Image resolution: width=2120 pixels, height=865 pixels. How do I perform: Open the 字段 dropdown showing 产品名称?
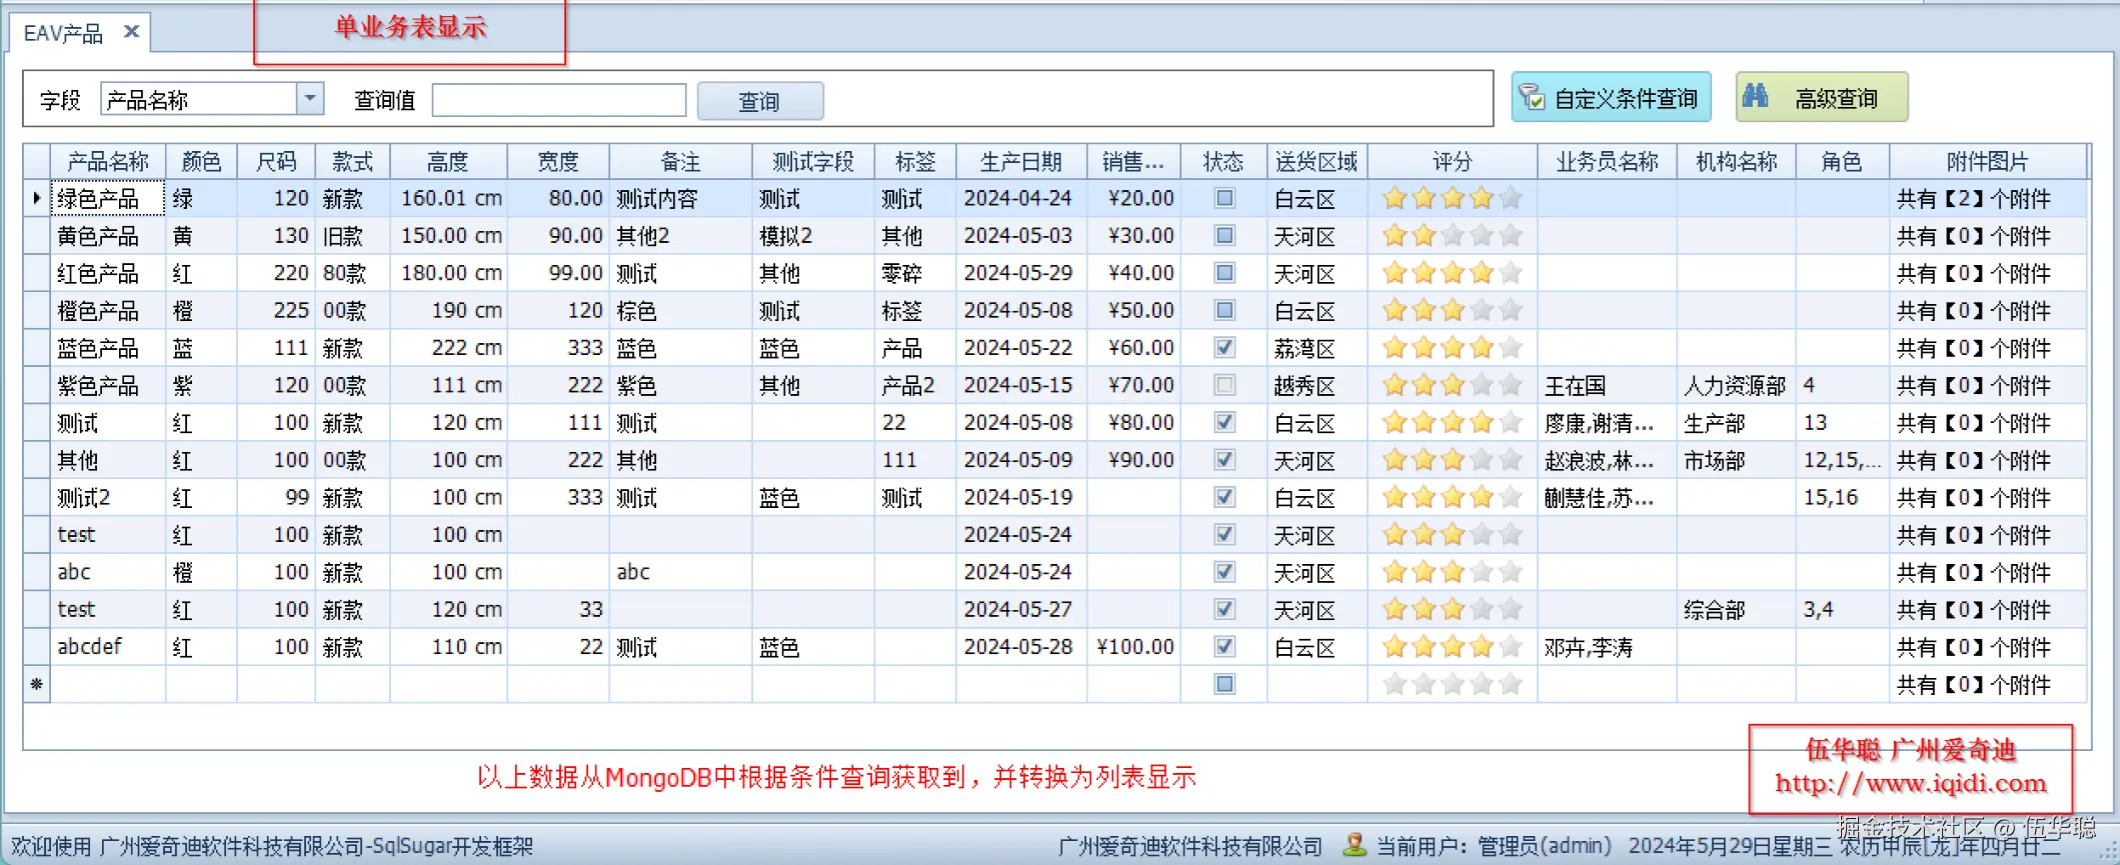click(x=310, y=98)
